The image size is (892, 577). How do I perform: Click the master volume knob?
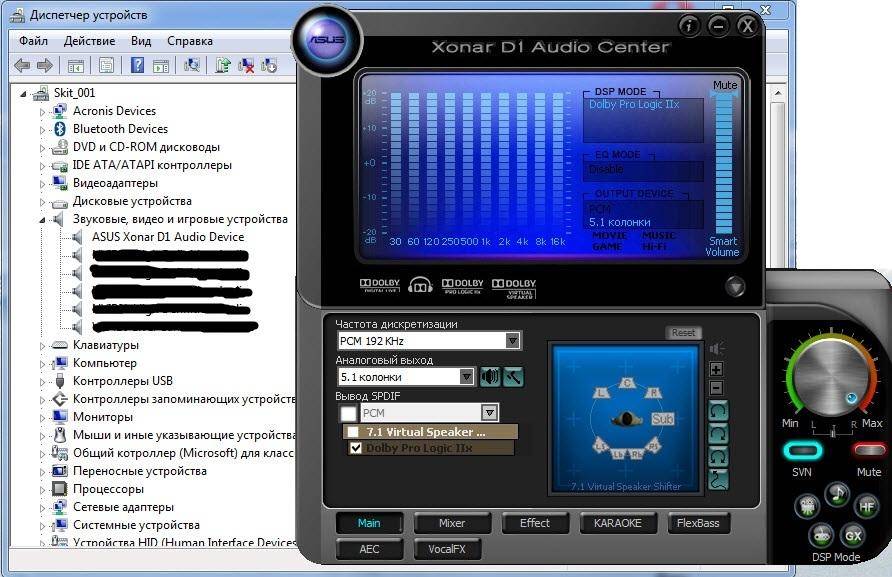(830, 376)
